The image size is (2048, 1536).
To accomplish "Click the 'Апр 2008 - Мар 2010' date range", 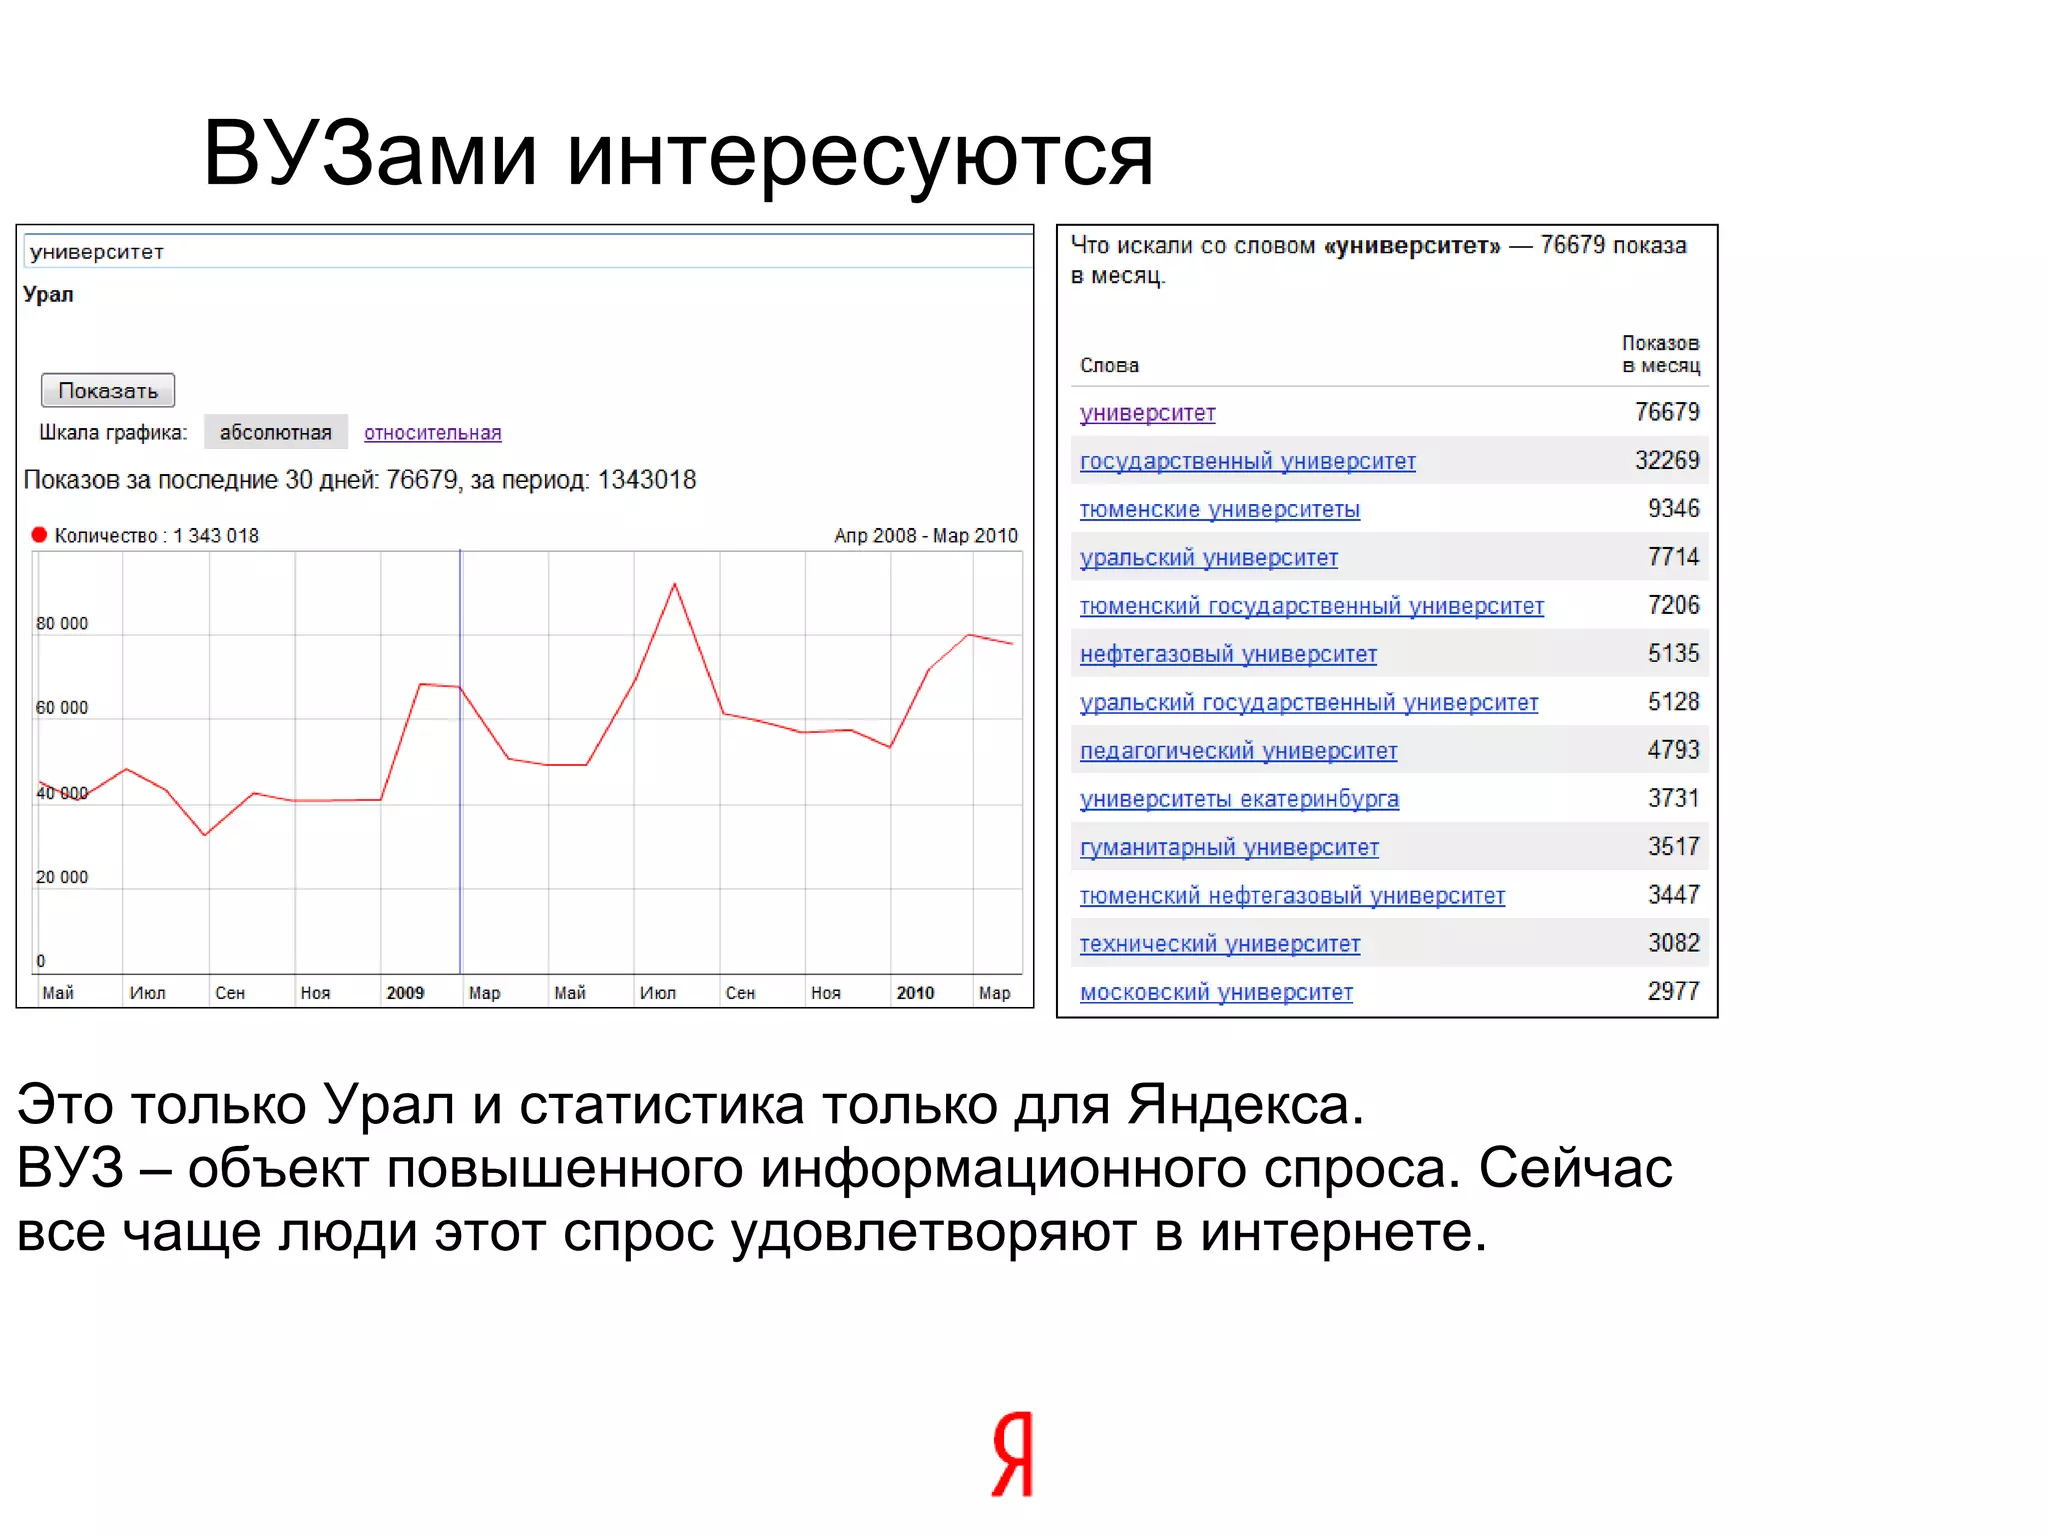I will [x=925, y=535].
